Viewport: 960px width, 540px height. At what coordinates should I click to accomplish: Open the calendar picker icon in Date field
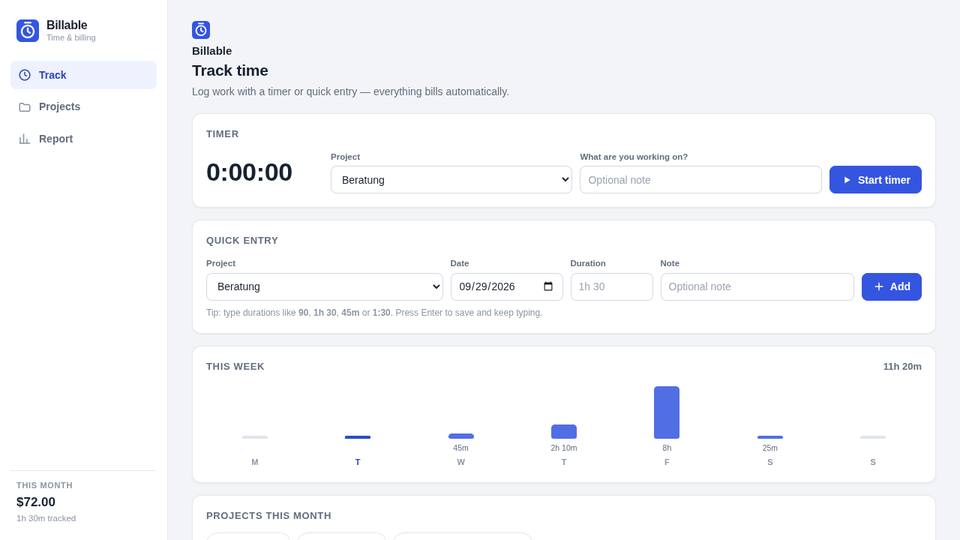tap(548, 287)
